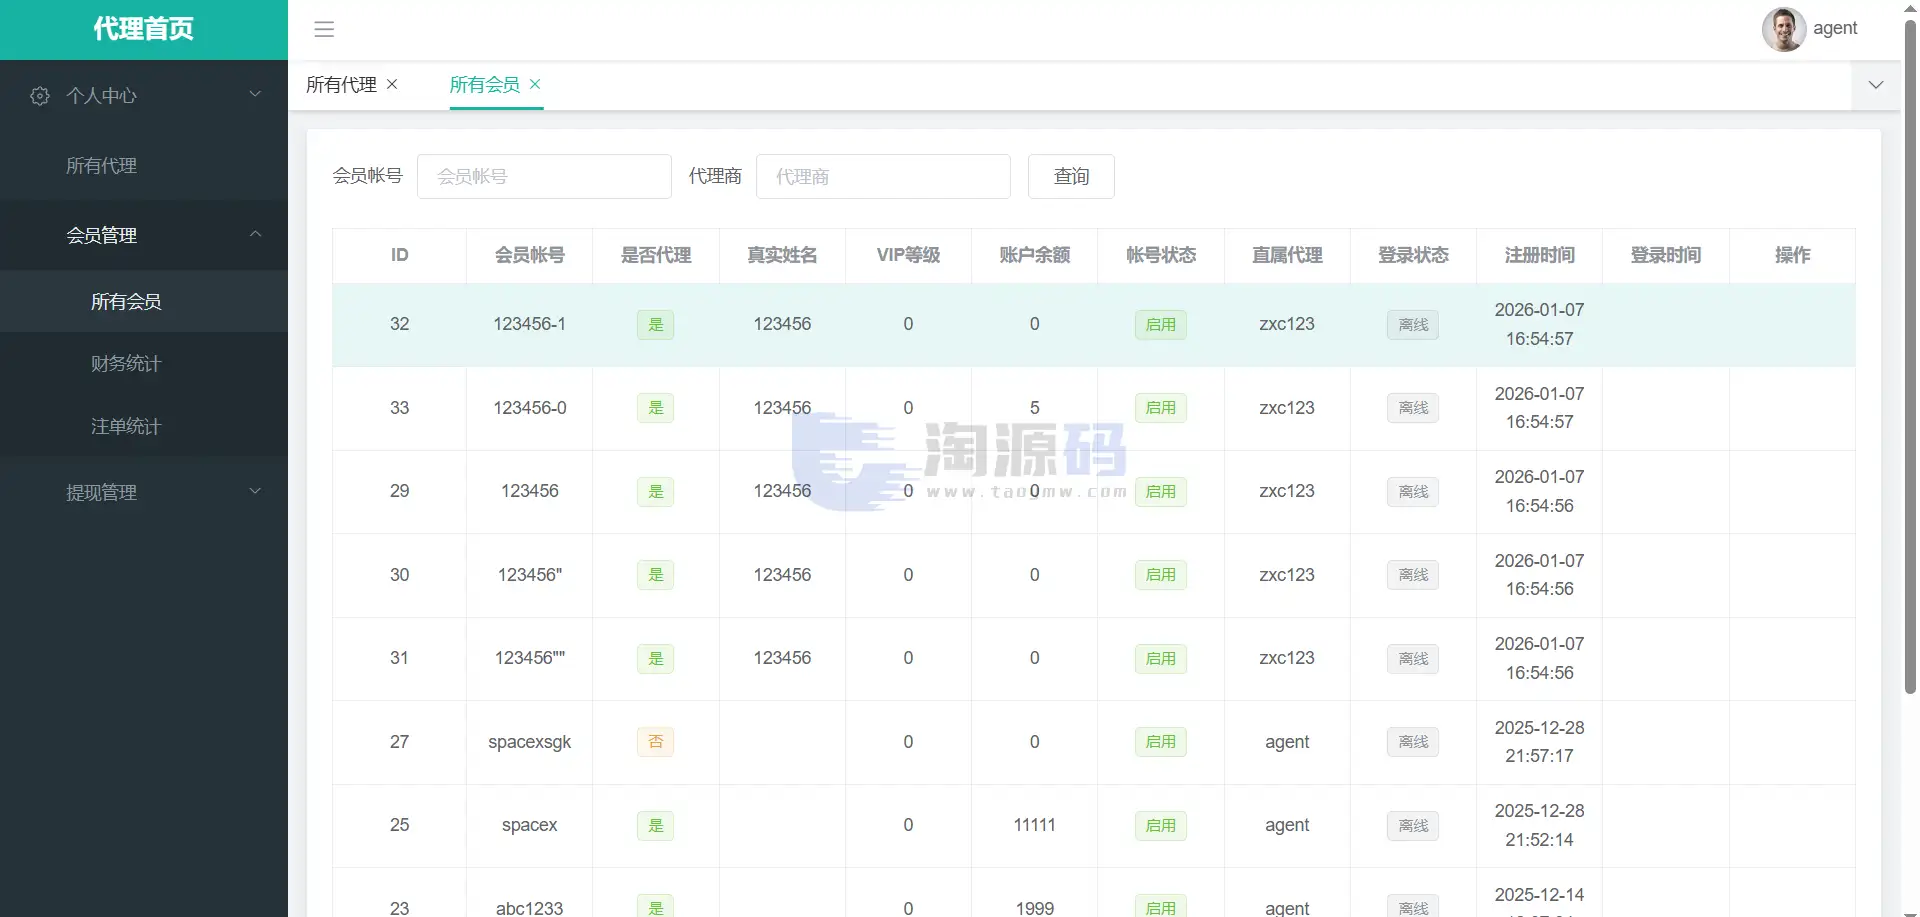Collapse the 会员管理 menu chevron

(x=255, y=234)
